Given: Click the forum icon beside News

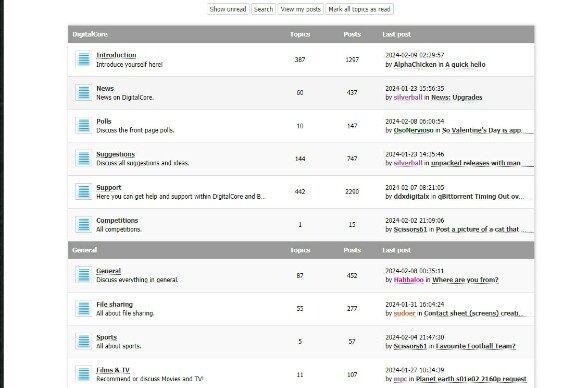Looking at the screenshot, I should [x=84, y=92].
